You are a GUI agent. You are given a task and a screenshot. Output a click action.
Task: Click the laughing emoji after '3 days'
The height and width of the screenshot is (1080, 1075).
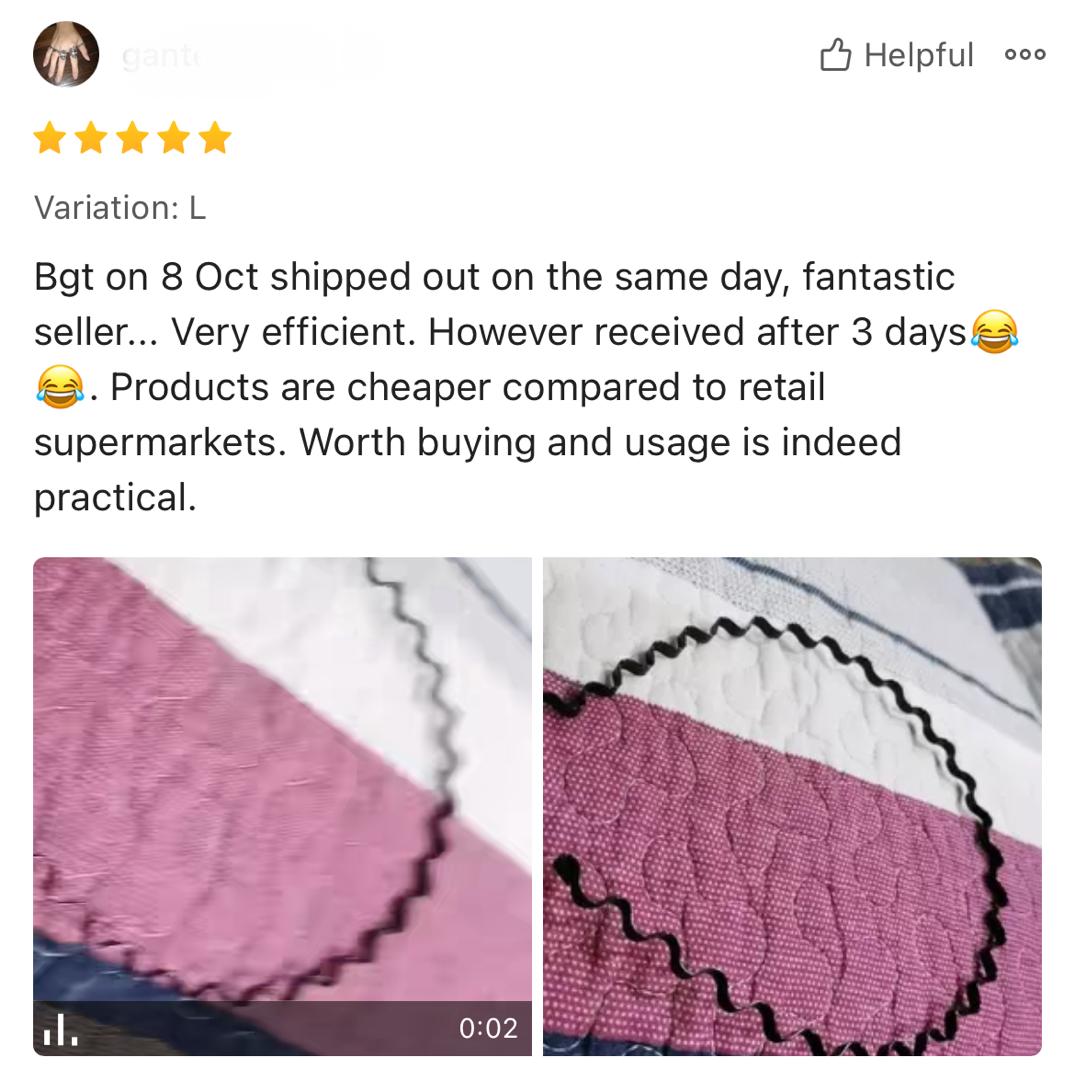click(x=994, y=332)
